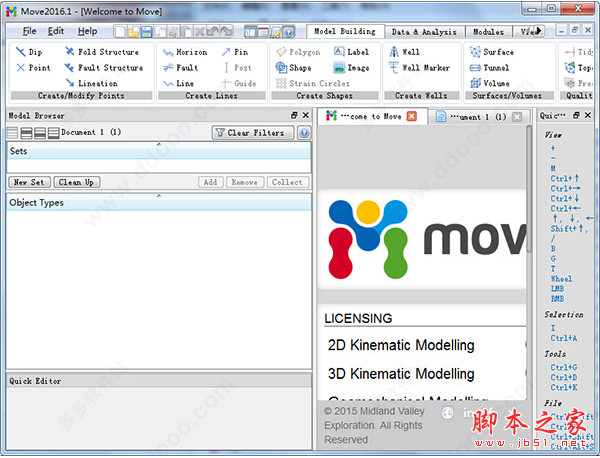The height and width of the screenshot is (458, 600).
Task: Click the Open folder toolbar icon
Action: [133, 31]
